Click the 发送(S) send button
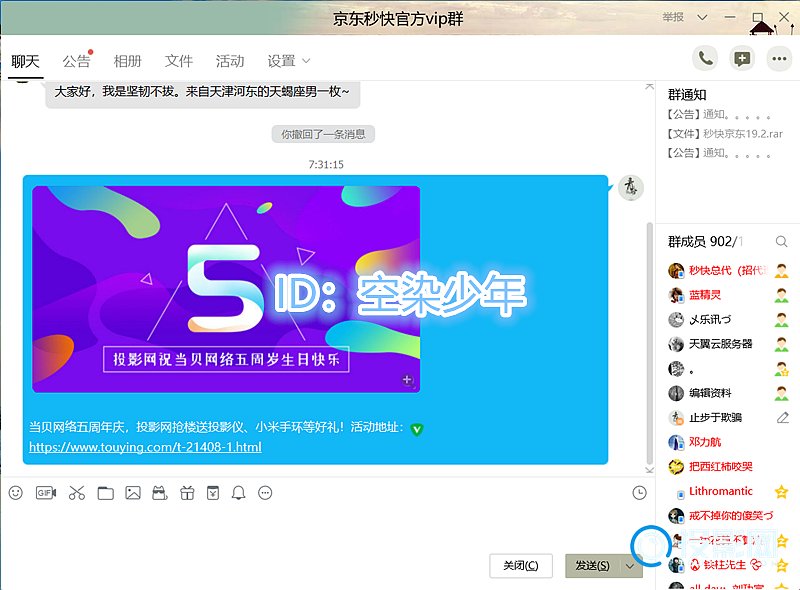The height and width of the screenshot is (590, 800). pyautogui.click(x=593, y=566)
